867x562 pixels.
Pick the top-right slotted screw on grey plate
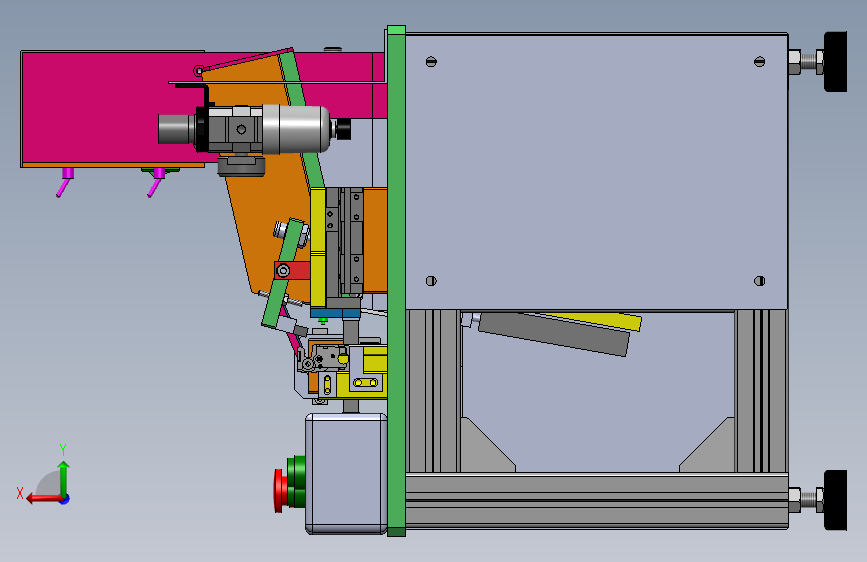(759, 62)
